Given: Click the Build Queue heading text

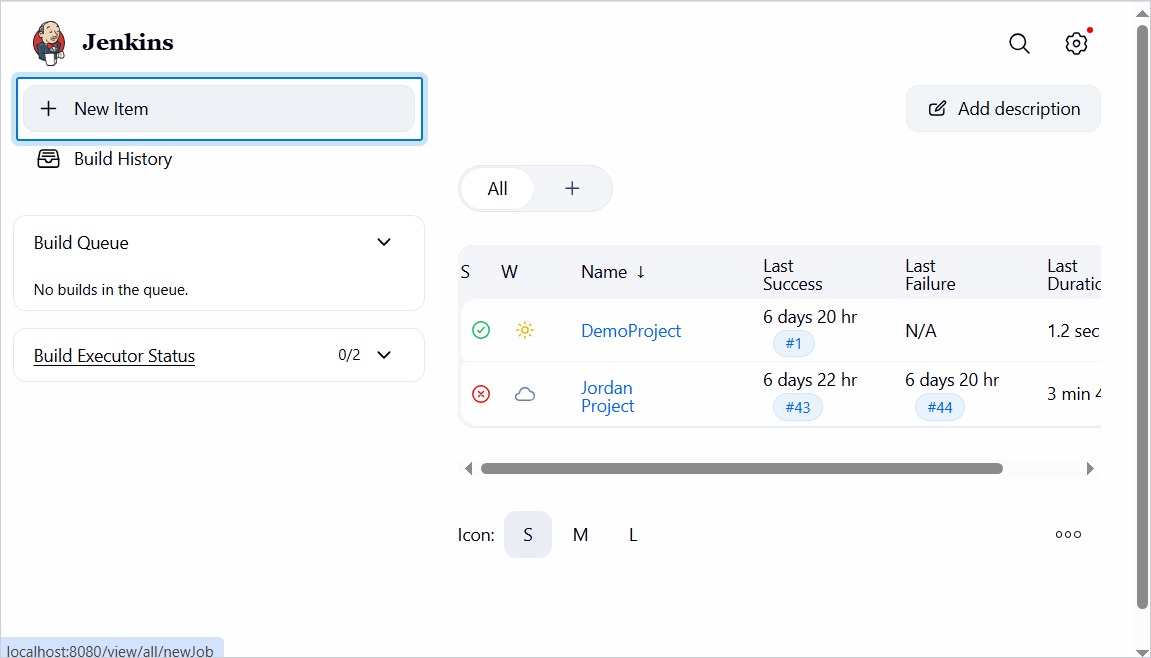Looking at the screenshot, I should click(x=81, y=243).
